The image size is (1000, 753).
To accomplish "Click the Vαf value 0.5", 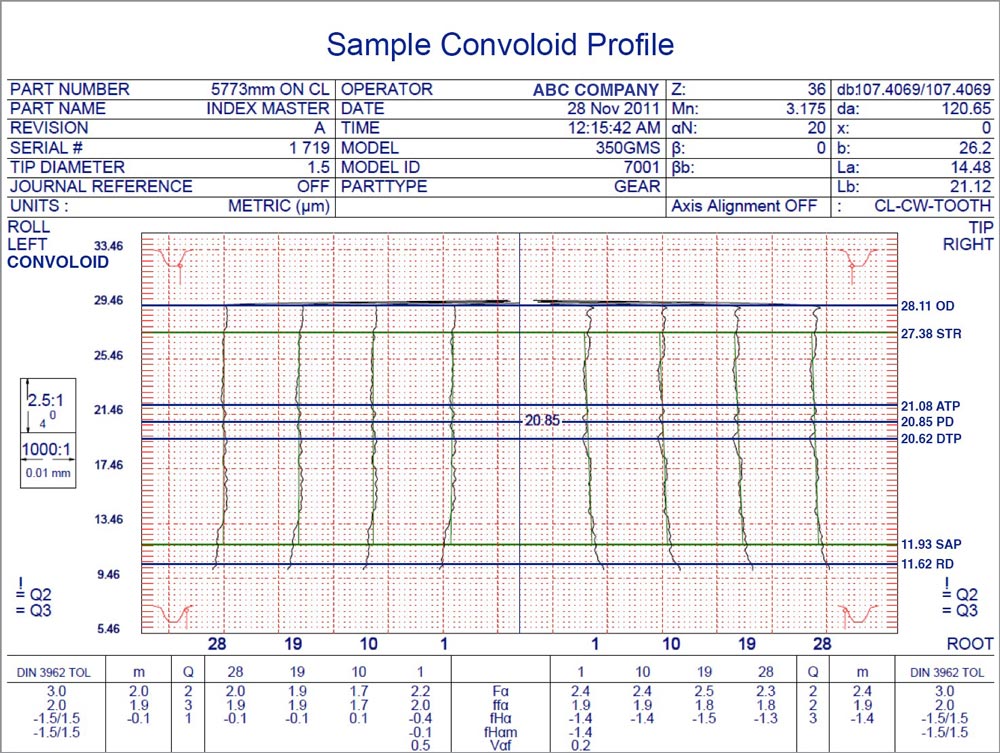I will coord(420,745).
